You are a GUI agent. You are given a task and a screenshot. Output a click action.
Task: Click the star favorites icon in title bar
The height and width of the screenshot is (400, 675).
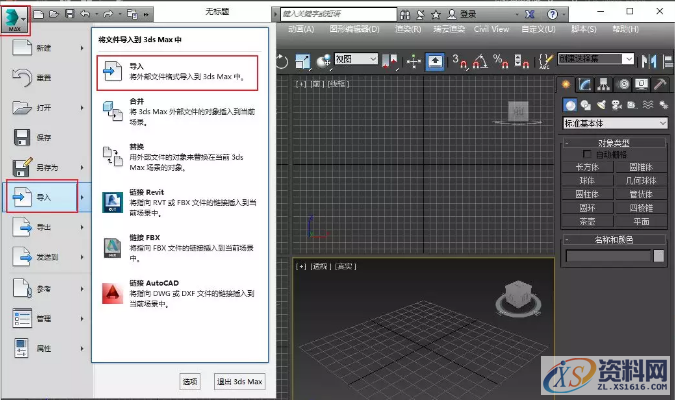(x=436, y=15)
